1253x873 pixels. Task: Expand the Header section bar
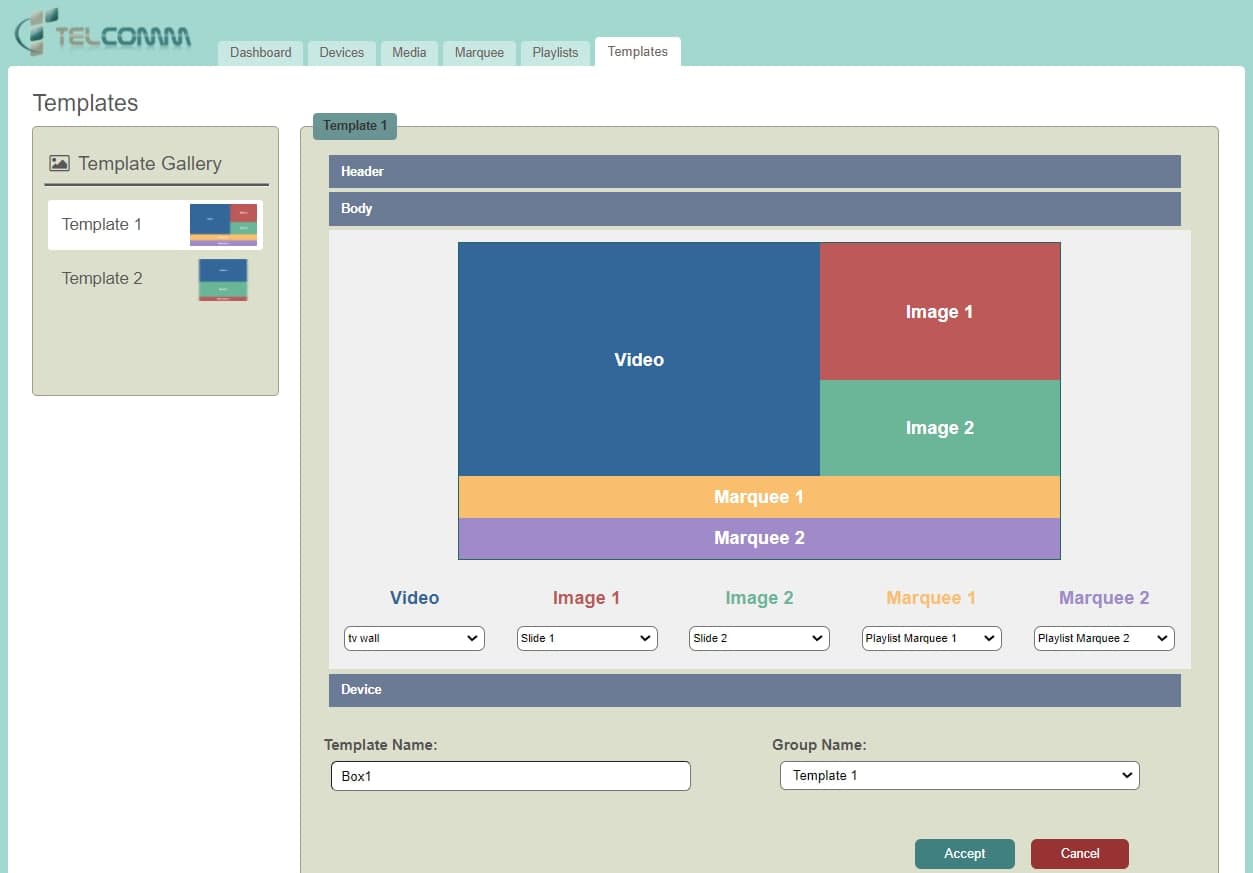tap(754, 171)
